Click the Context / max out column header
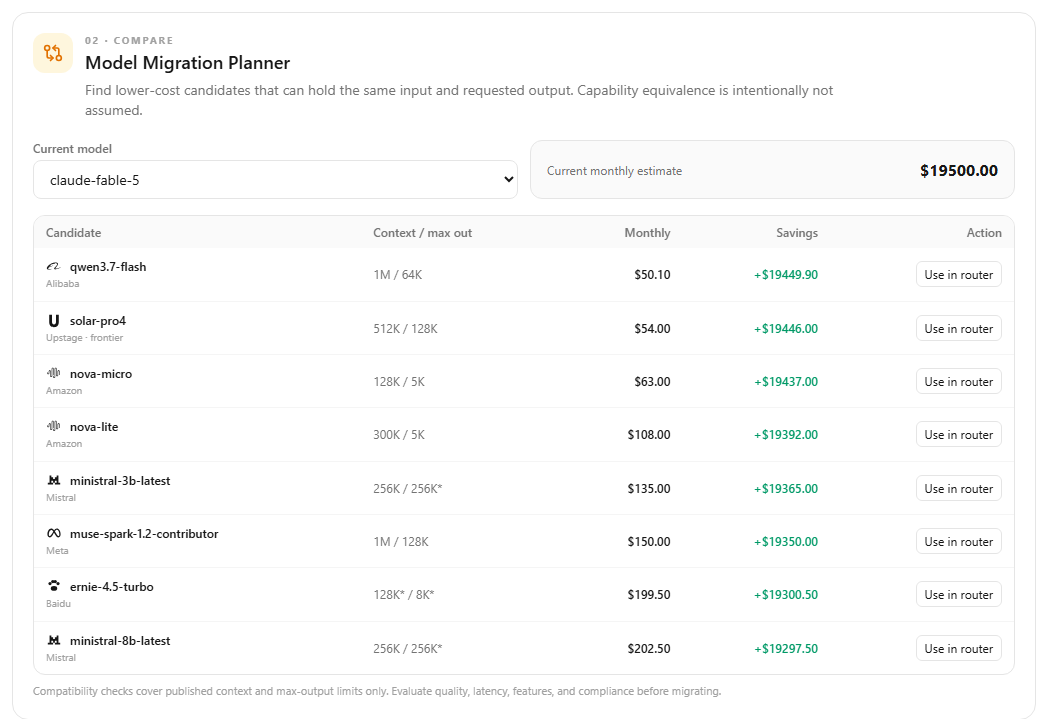This screenshot has width=1048, height=719. [x=422, y=233]
